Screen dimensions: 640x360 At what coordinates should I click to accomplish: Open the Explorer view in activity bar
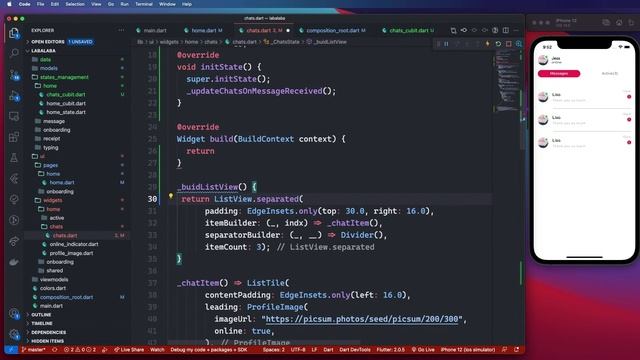(14, 33)
